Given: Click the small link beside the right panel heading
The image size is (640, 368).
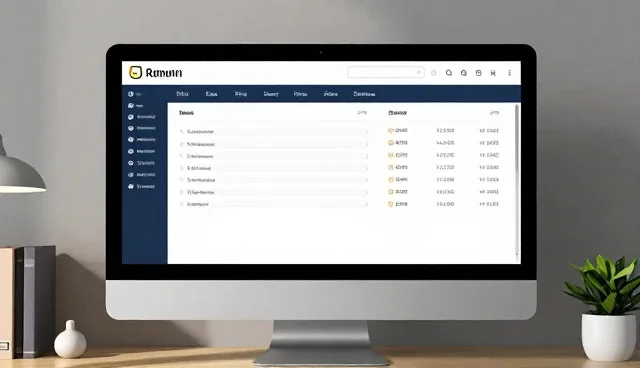Looking at the screenshot, I should point(494,113).
